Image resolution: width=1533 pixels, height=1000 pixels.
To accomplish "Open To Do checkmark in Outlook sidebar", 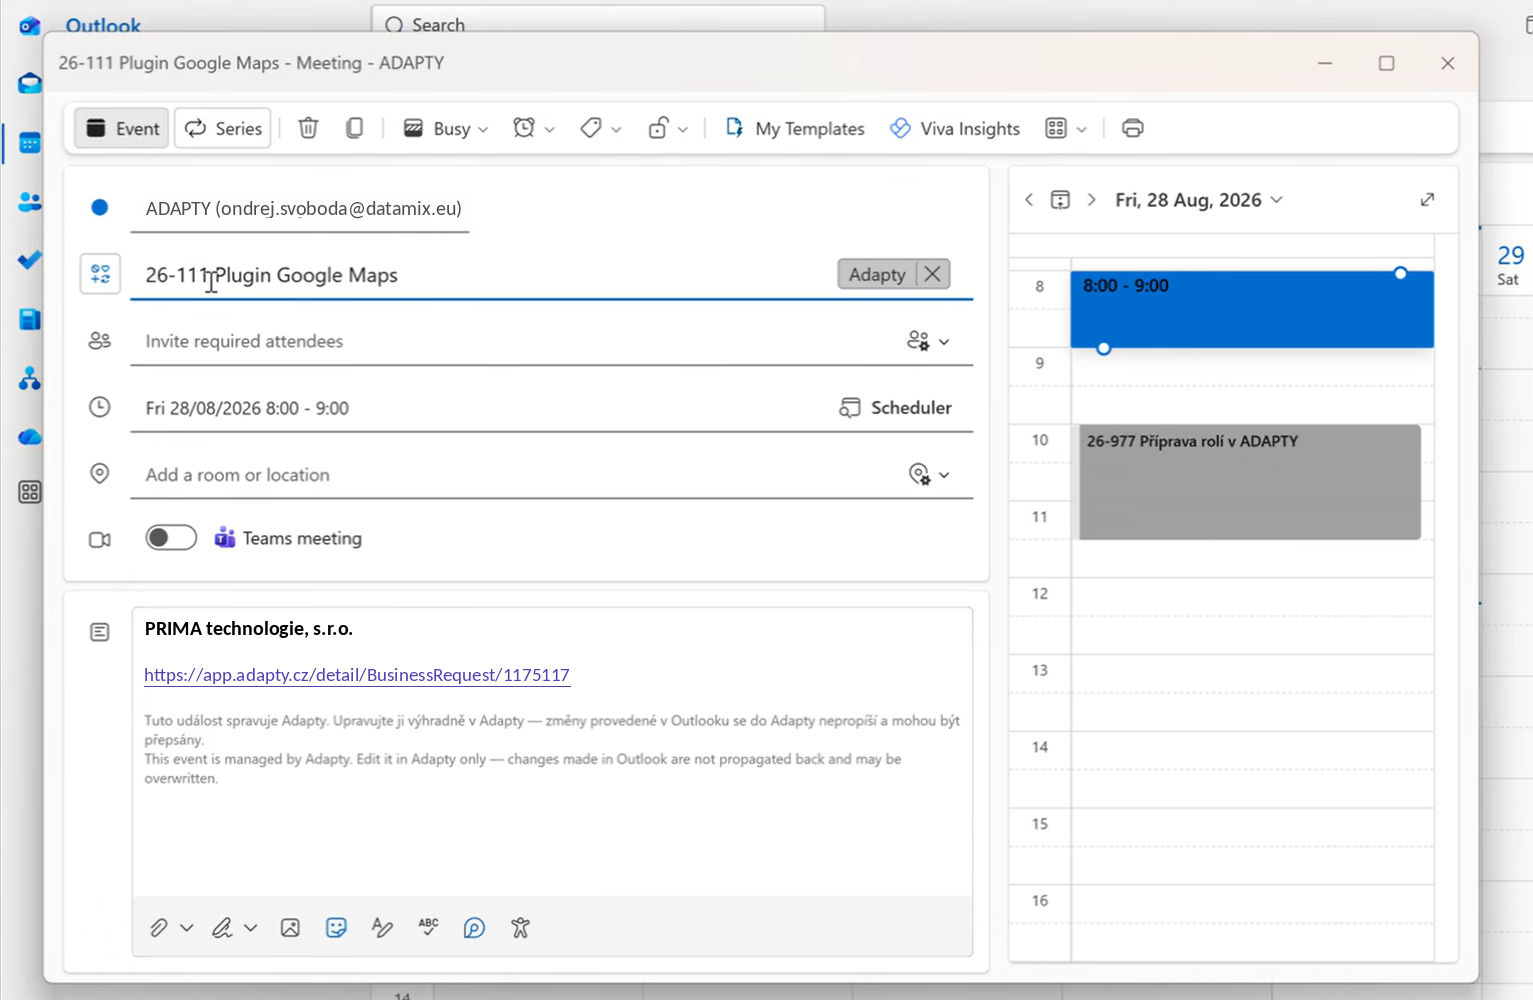I will (30, 260).
